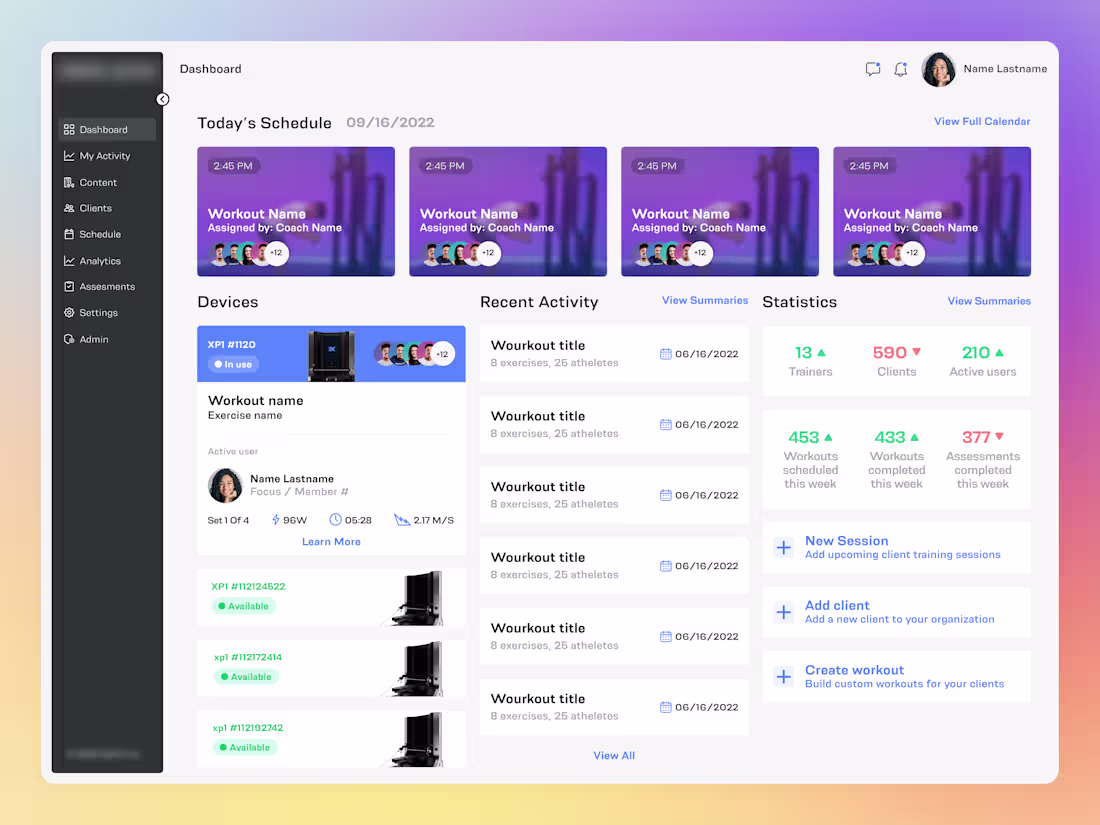Collapse the sidebar using the circular arrow
The image size is (1100, 825).
(162, 99)
